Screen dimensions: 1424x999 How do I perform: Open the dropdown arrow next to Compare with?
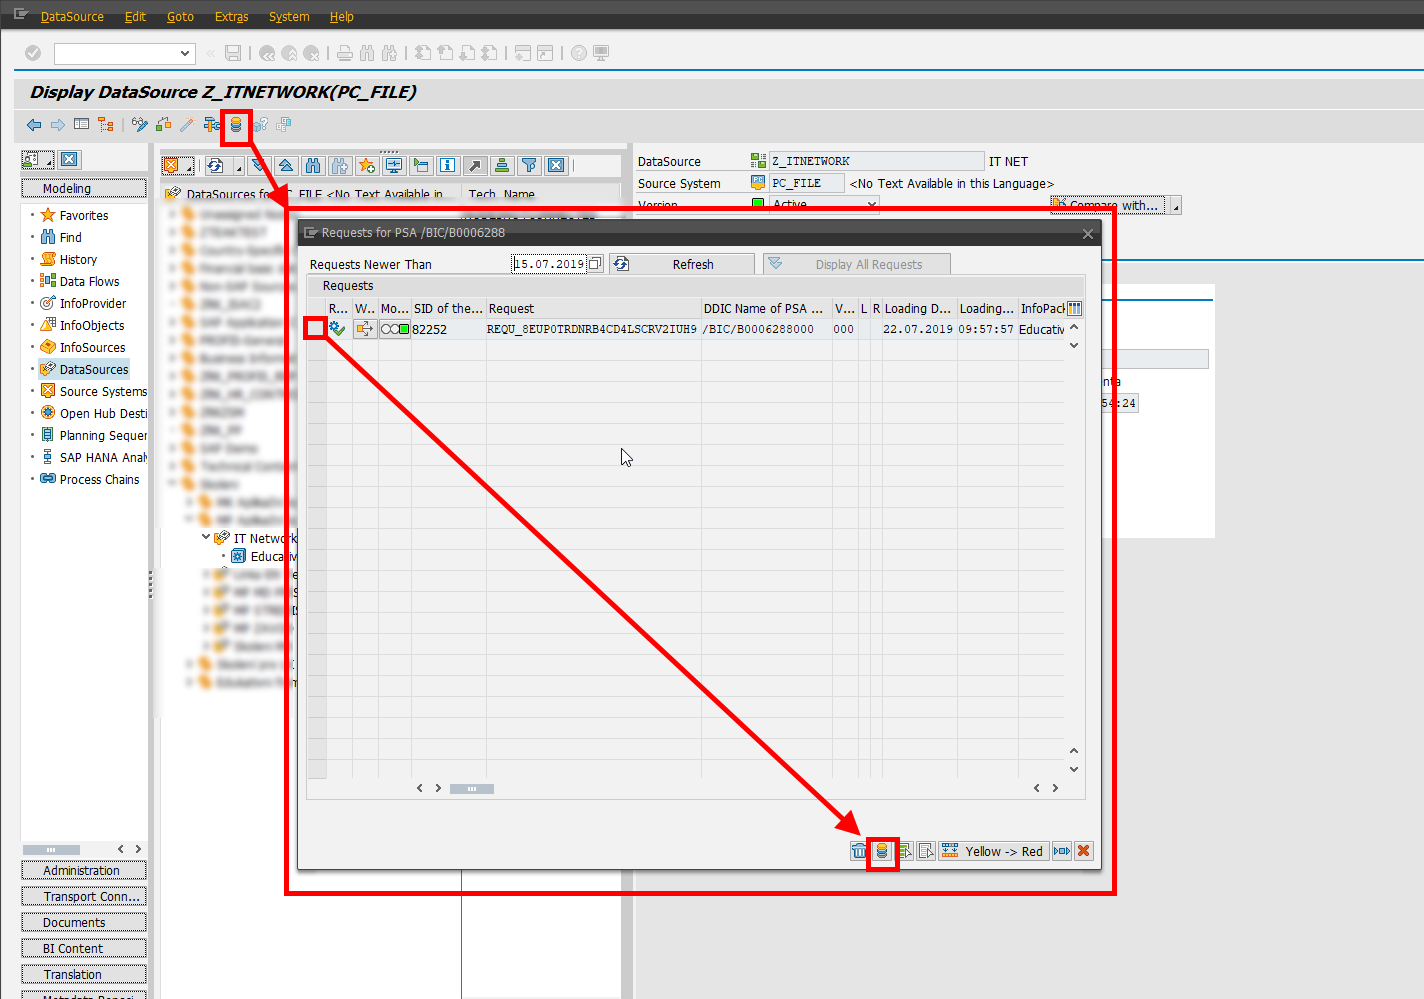coord(1176,206)
